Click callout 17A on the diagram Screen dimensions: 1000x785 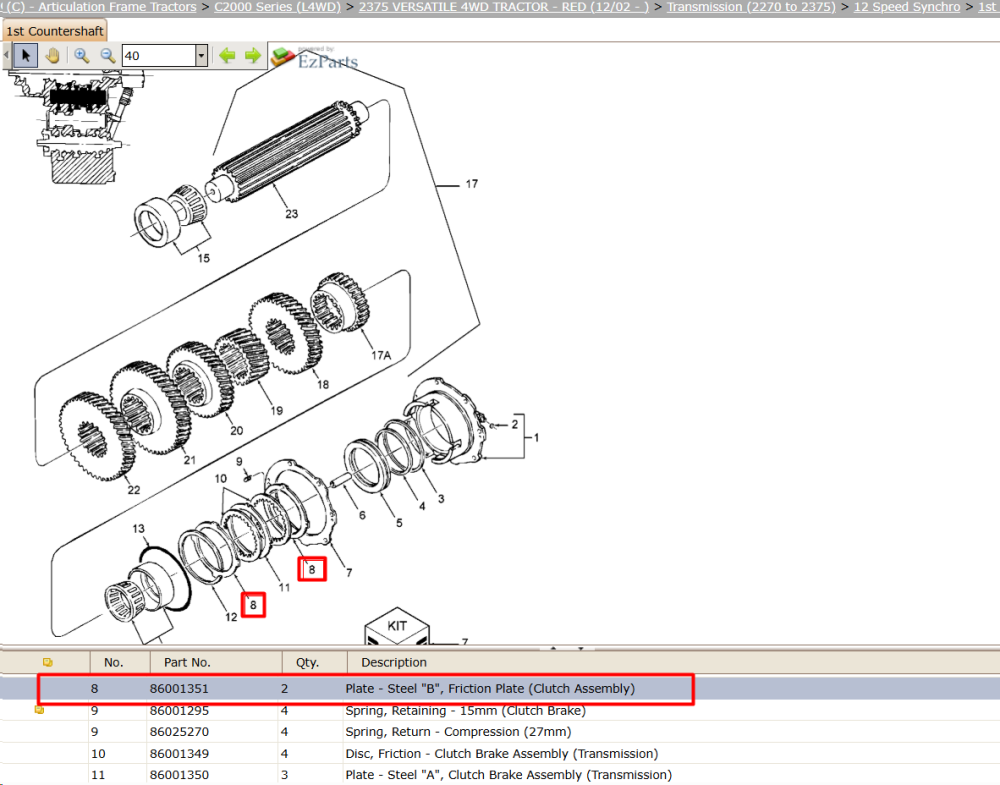381,355
